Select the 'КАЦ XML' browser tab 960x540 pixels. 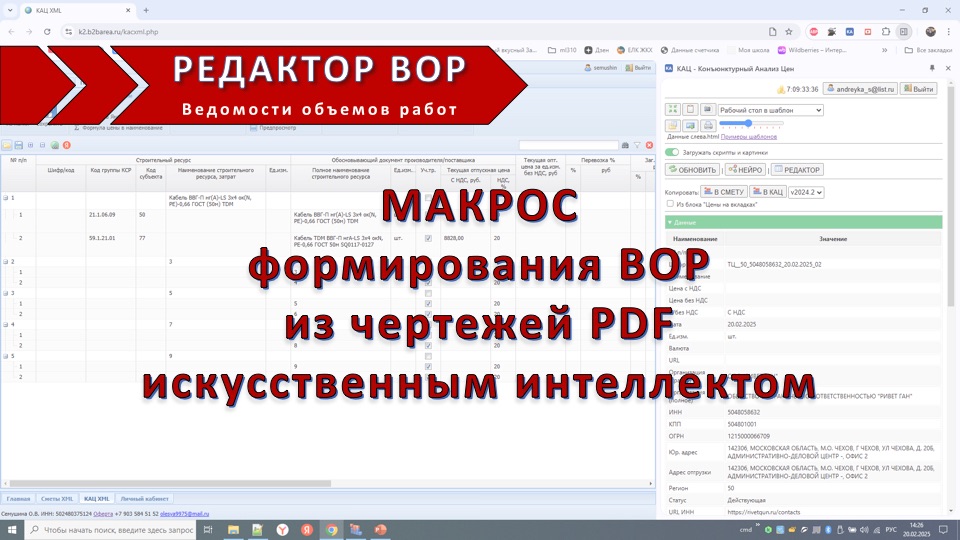pos(77,10)
